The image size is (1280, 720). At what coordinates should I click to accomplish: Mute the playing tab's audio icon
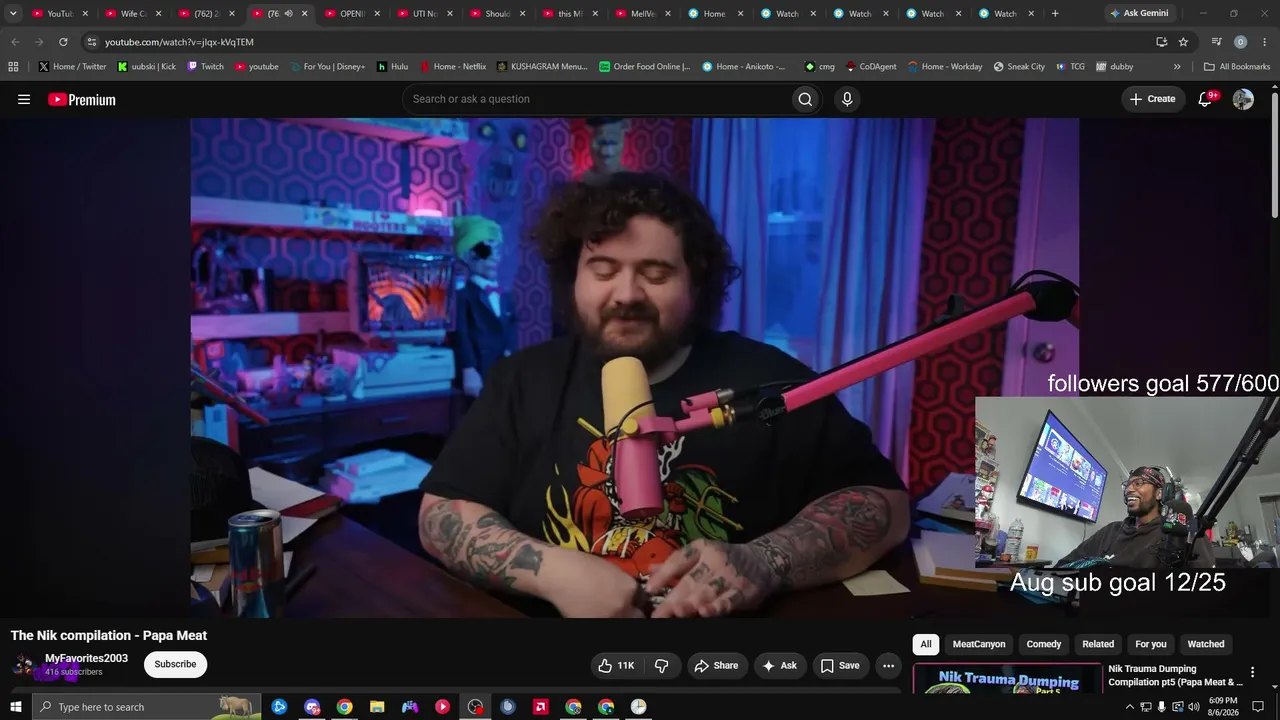[x=288, y=14]
